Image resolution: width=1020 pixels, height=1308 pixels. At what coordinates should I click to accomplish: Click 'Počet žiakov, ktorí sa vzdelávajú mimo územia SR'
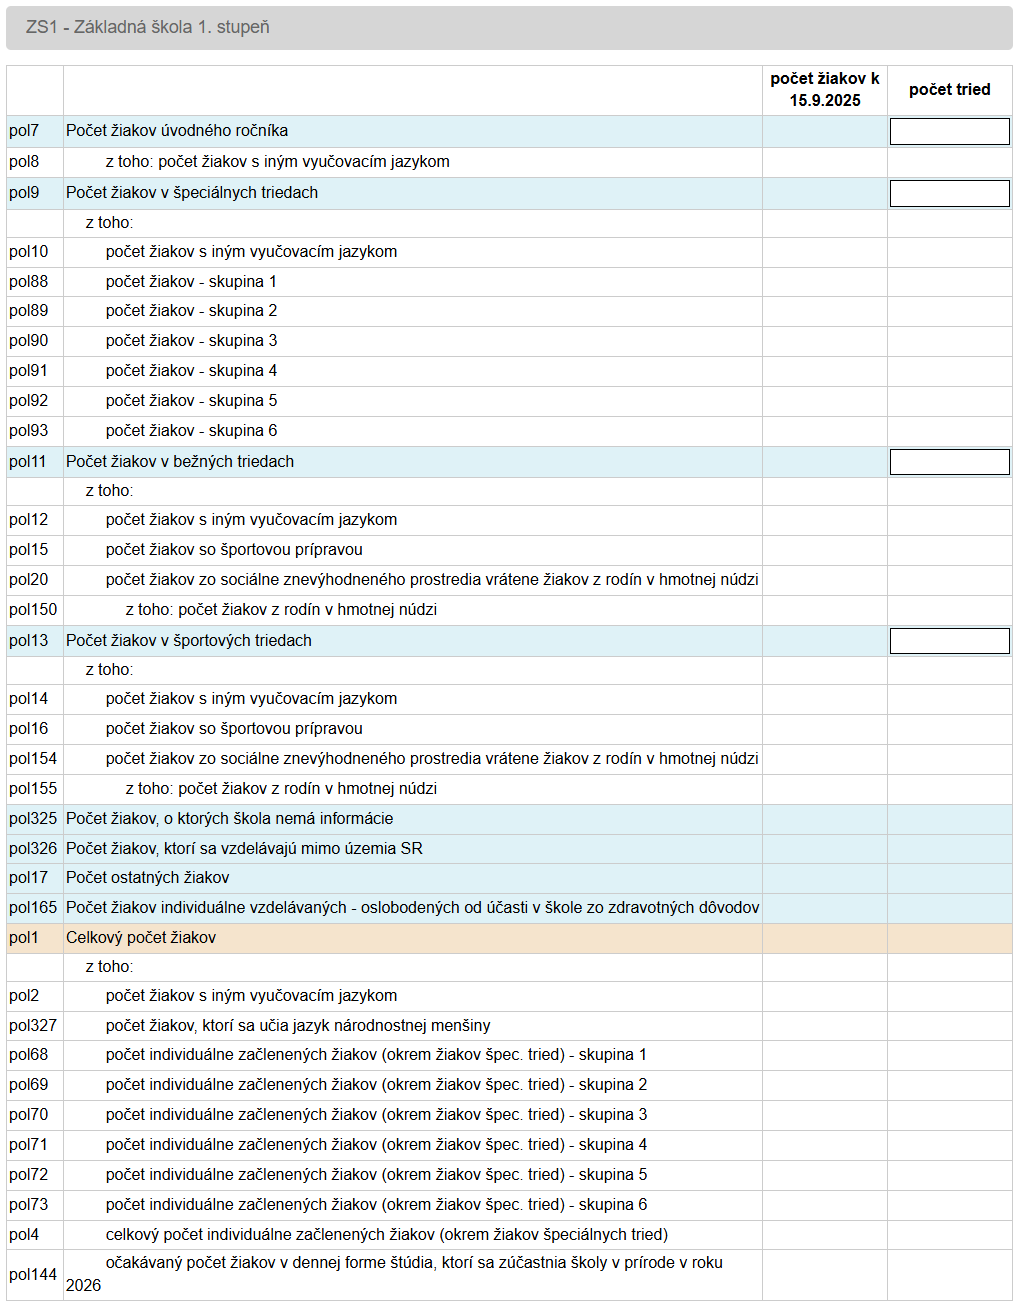point(244,849)
